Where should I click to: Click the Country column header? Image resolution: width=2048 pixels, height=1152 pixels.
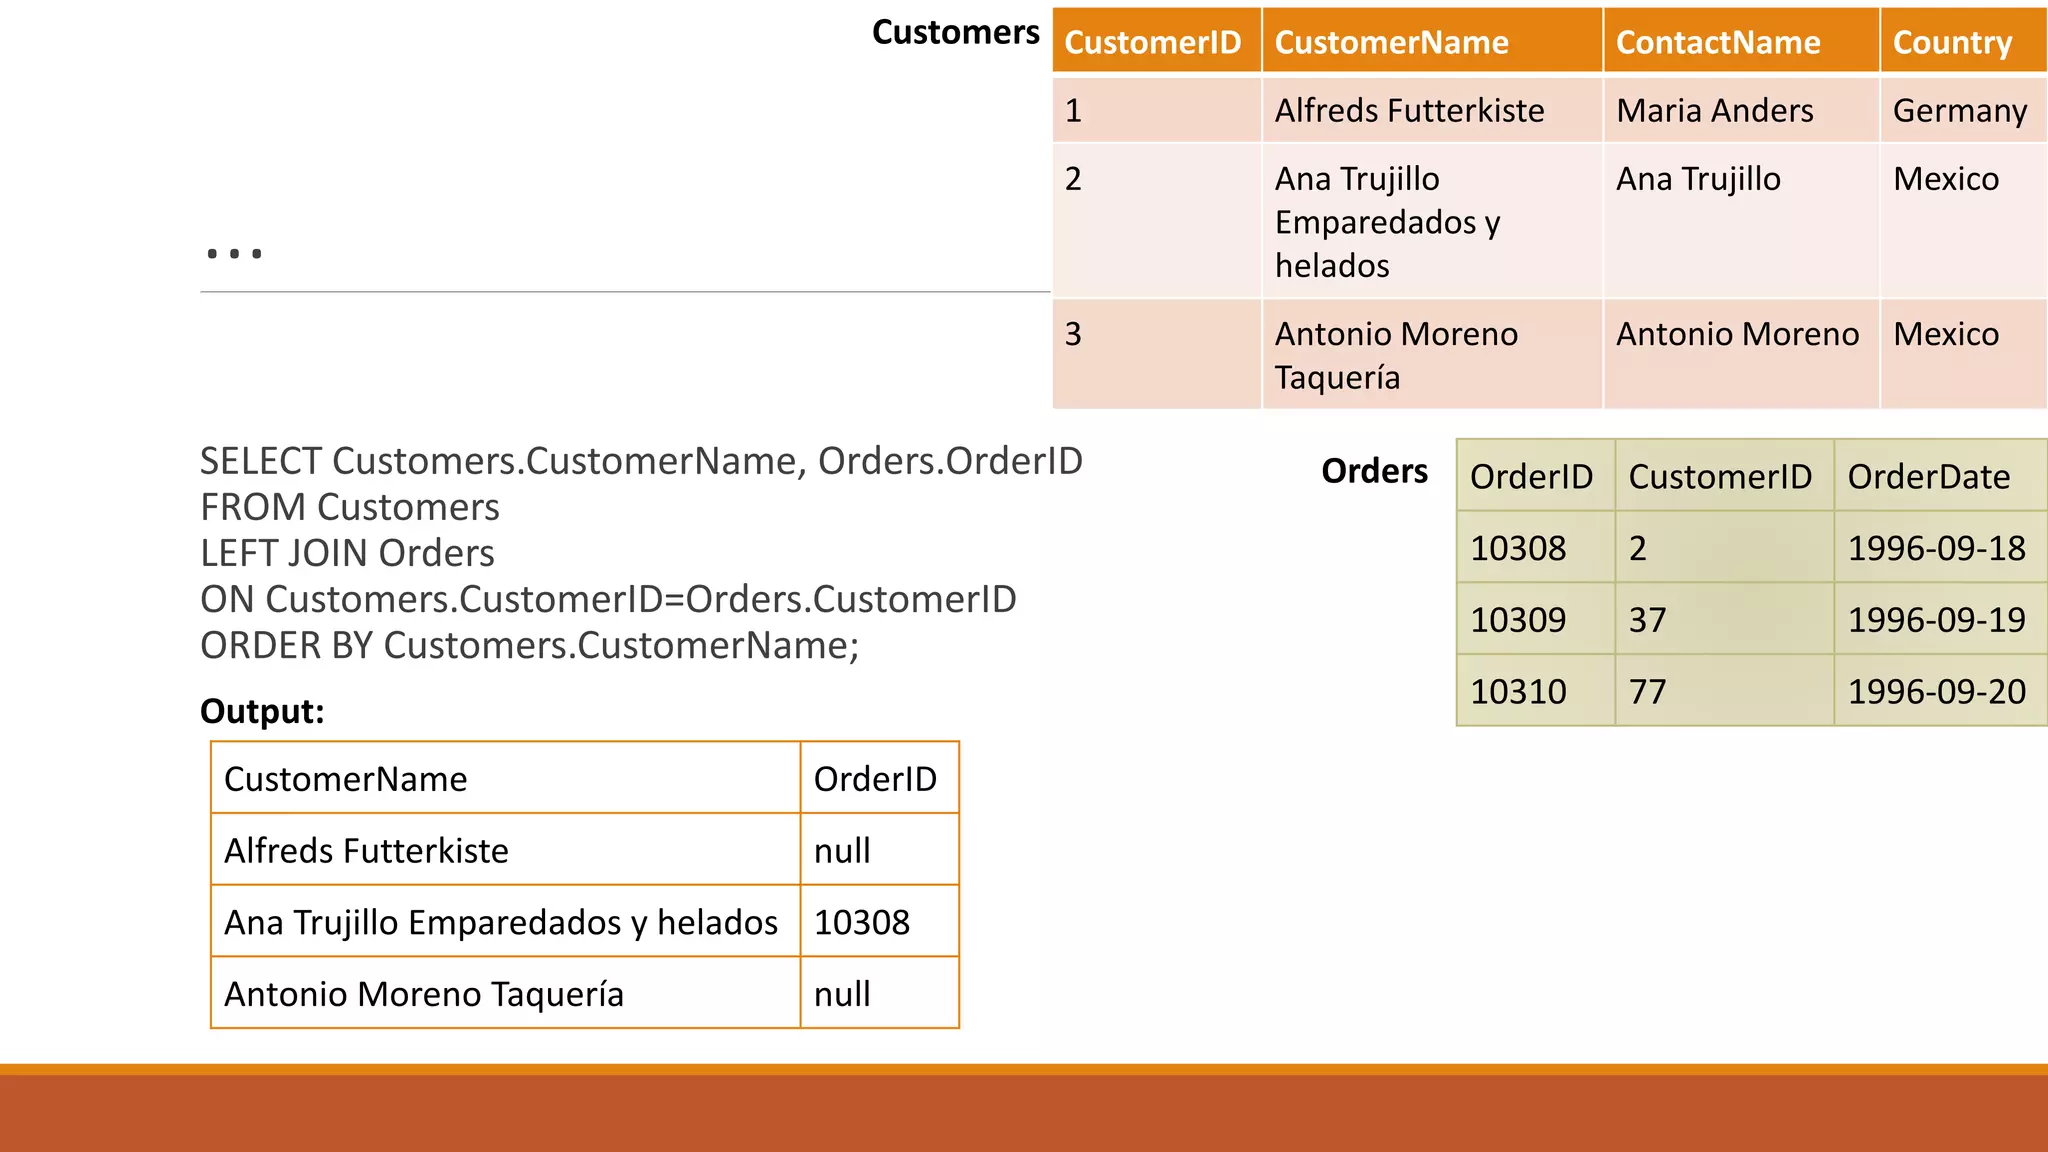(x=1951, y=43)
